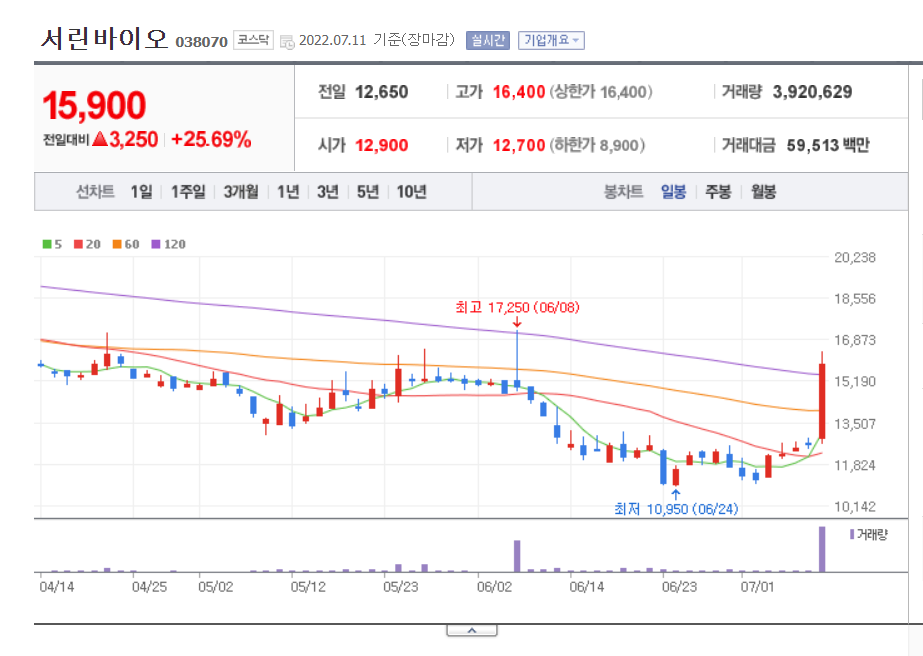The image size is (923, 656).
Task: Click the 고가 value 16,400
Action: [519, 92]
